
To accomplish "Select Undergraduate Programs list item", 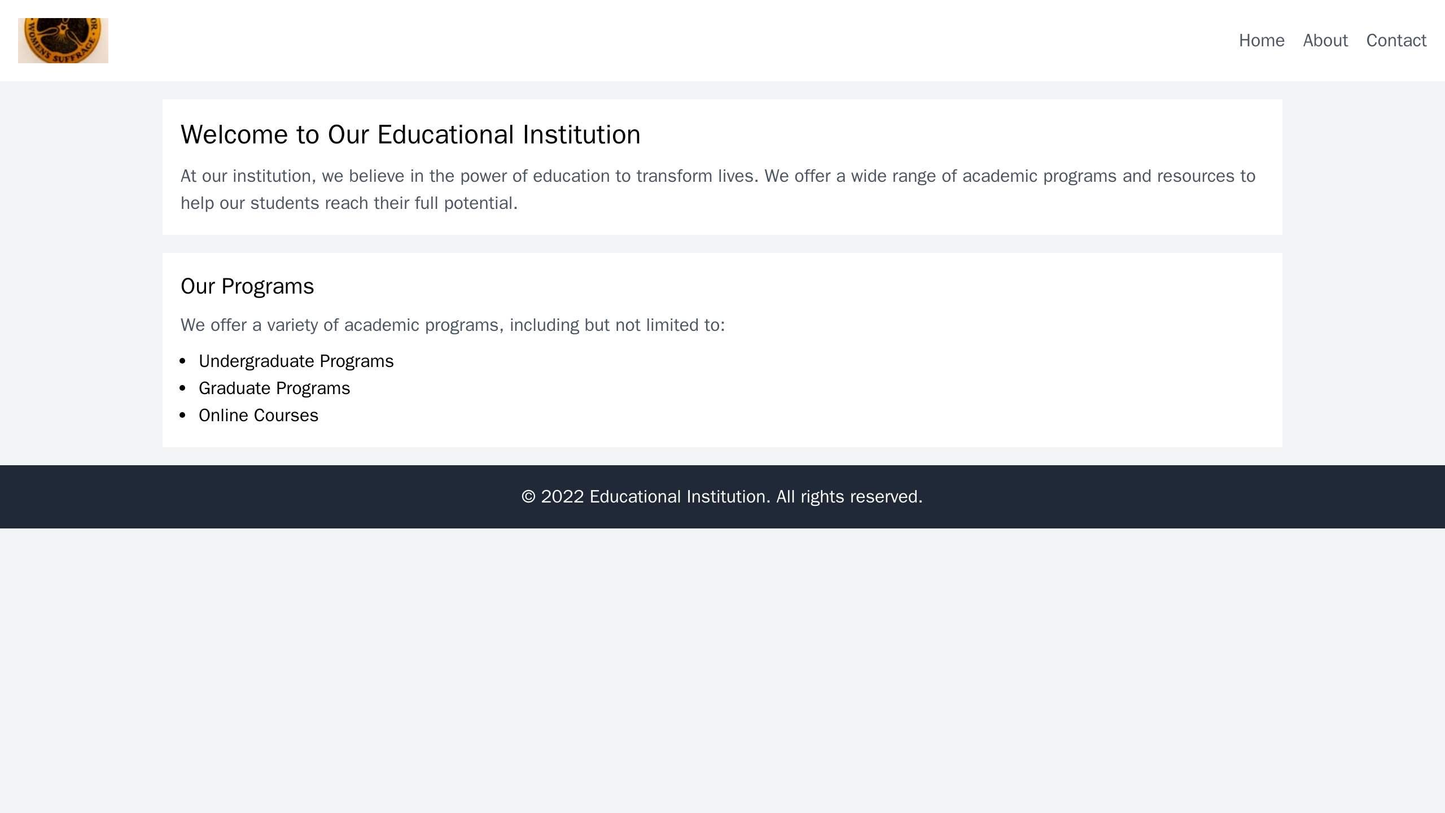I will pyautogui.click(x=295, y=361).
